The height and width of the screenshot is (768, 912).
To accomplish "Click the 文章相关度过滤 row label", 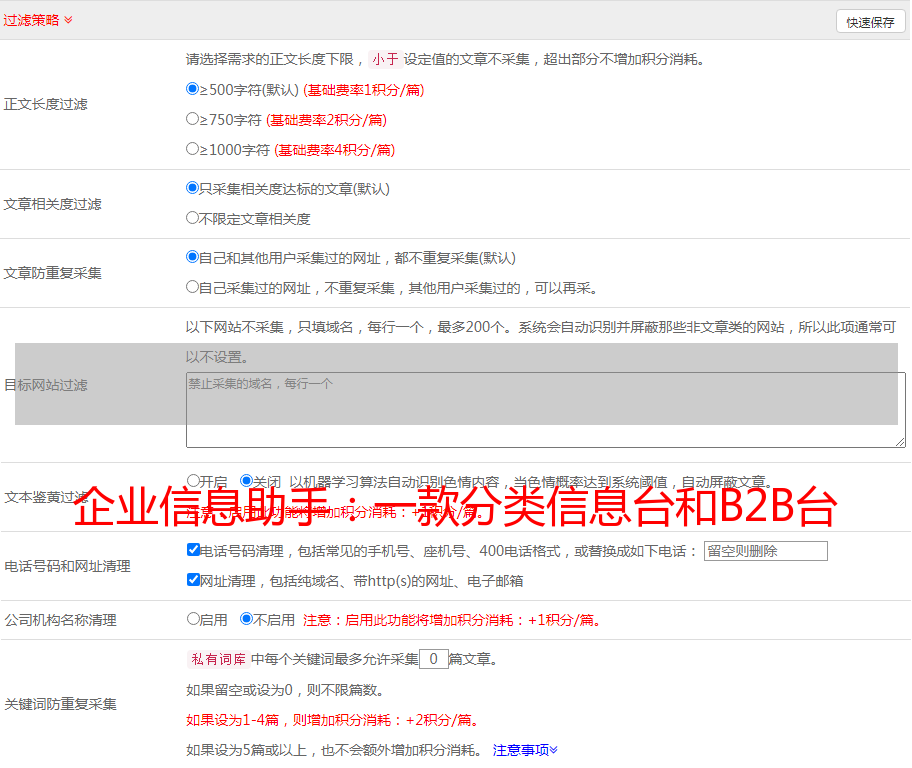I will pos(52,204).
